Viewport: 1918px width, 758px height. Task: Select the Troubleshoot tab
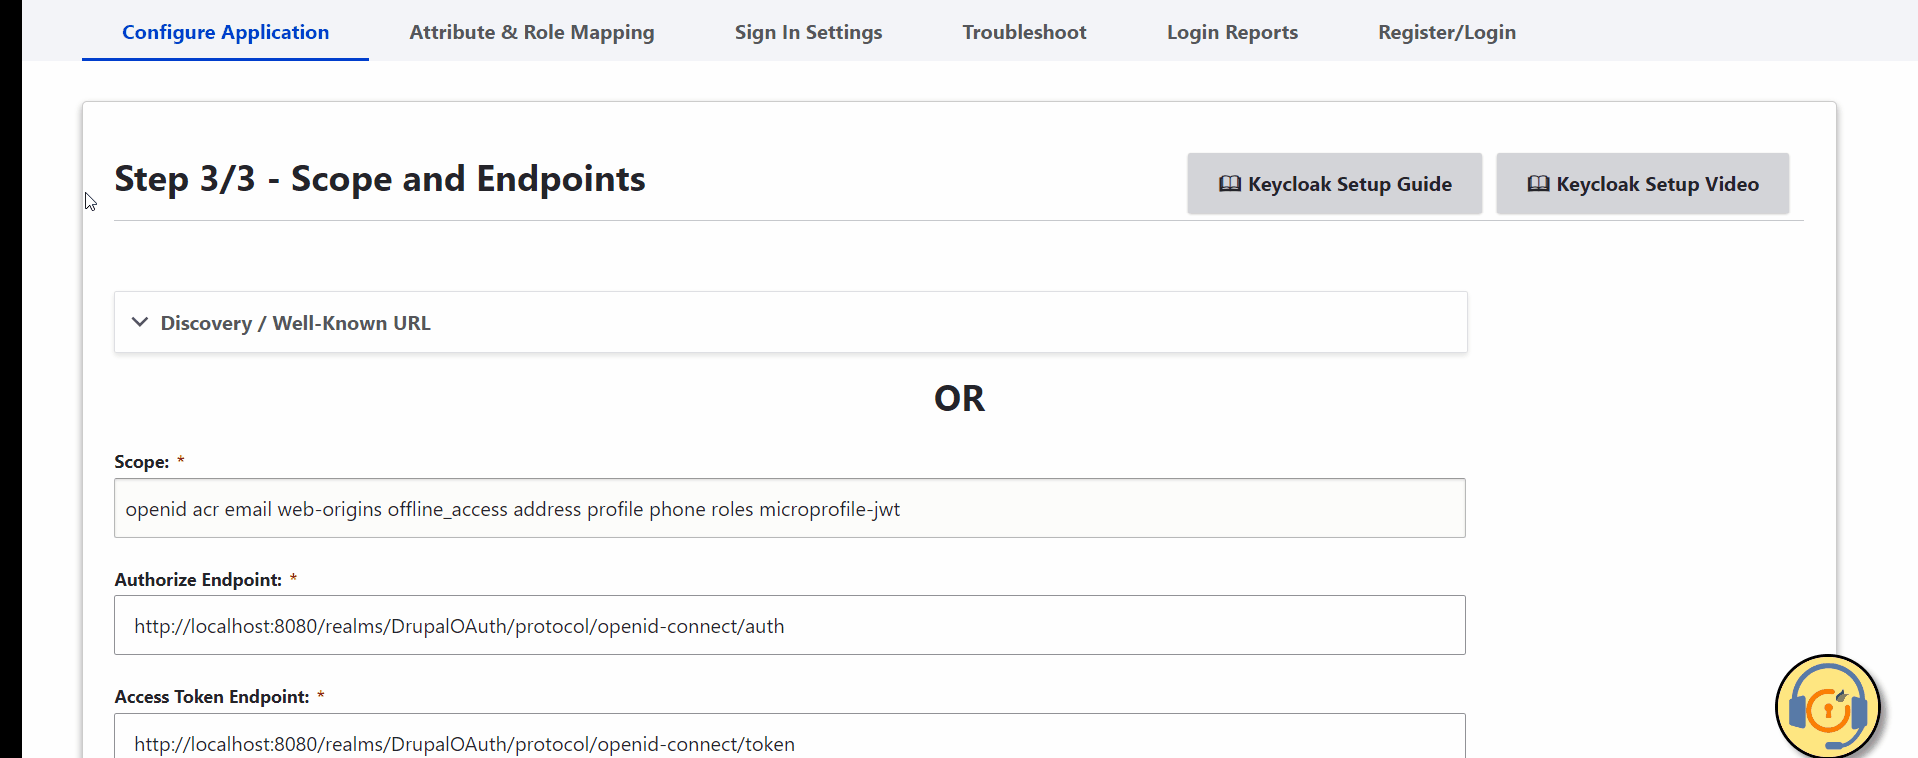coord(1024,32)
